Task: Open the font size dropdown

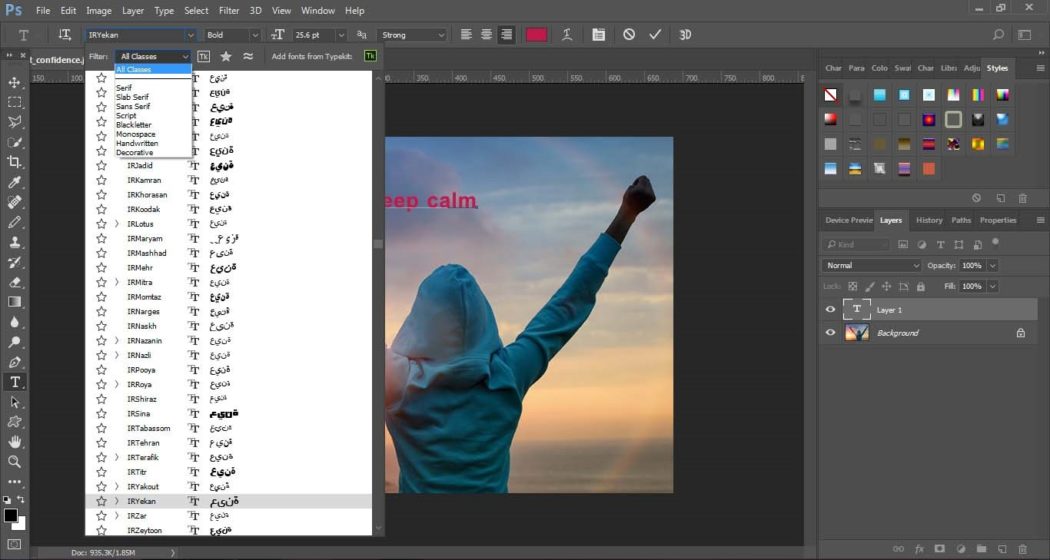Action: 341,35
